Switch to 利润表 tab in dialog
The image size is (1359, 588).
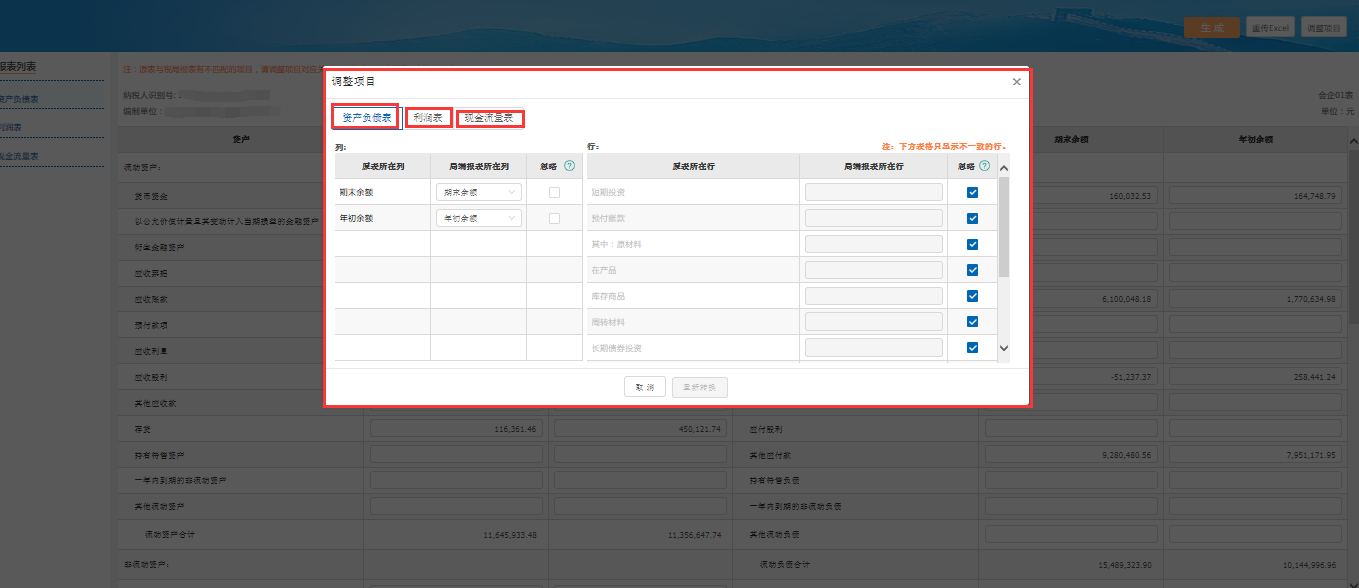[x=428, y=118]
